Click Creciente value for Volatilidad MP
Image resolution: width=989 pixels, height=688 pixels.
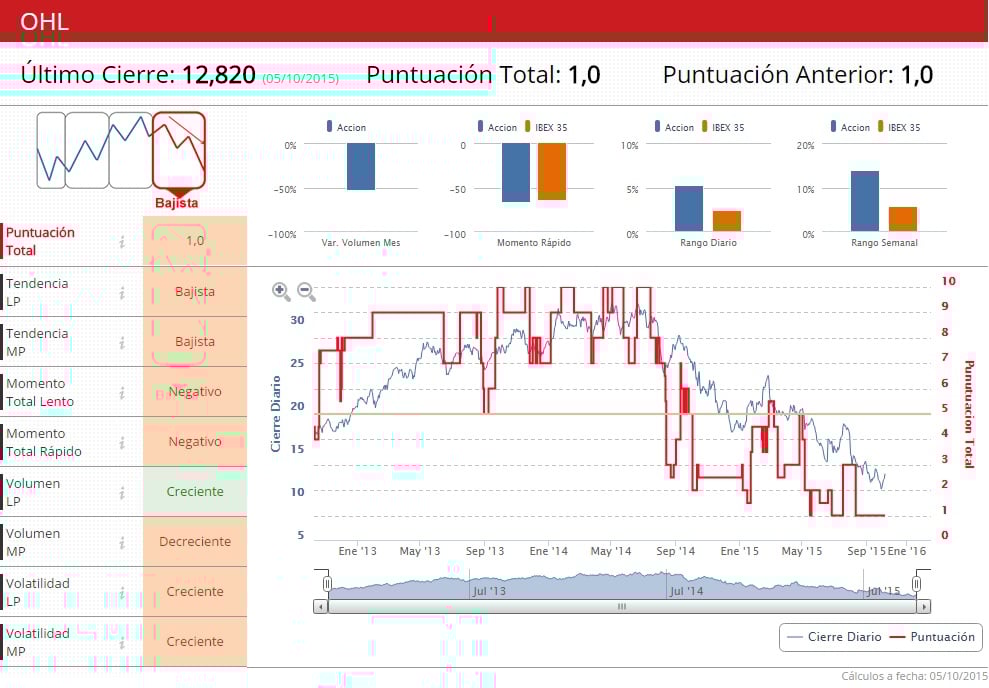coord(195,641)
